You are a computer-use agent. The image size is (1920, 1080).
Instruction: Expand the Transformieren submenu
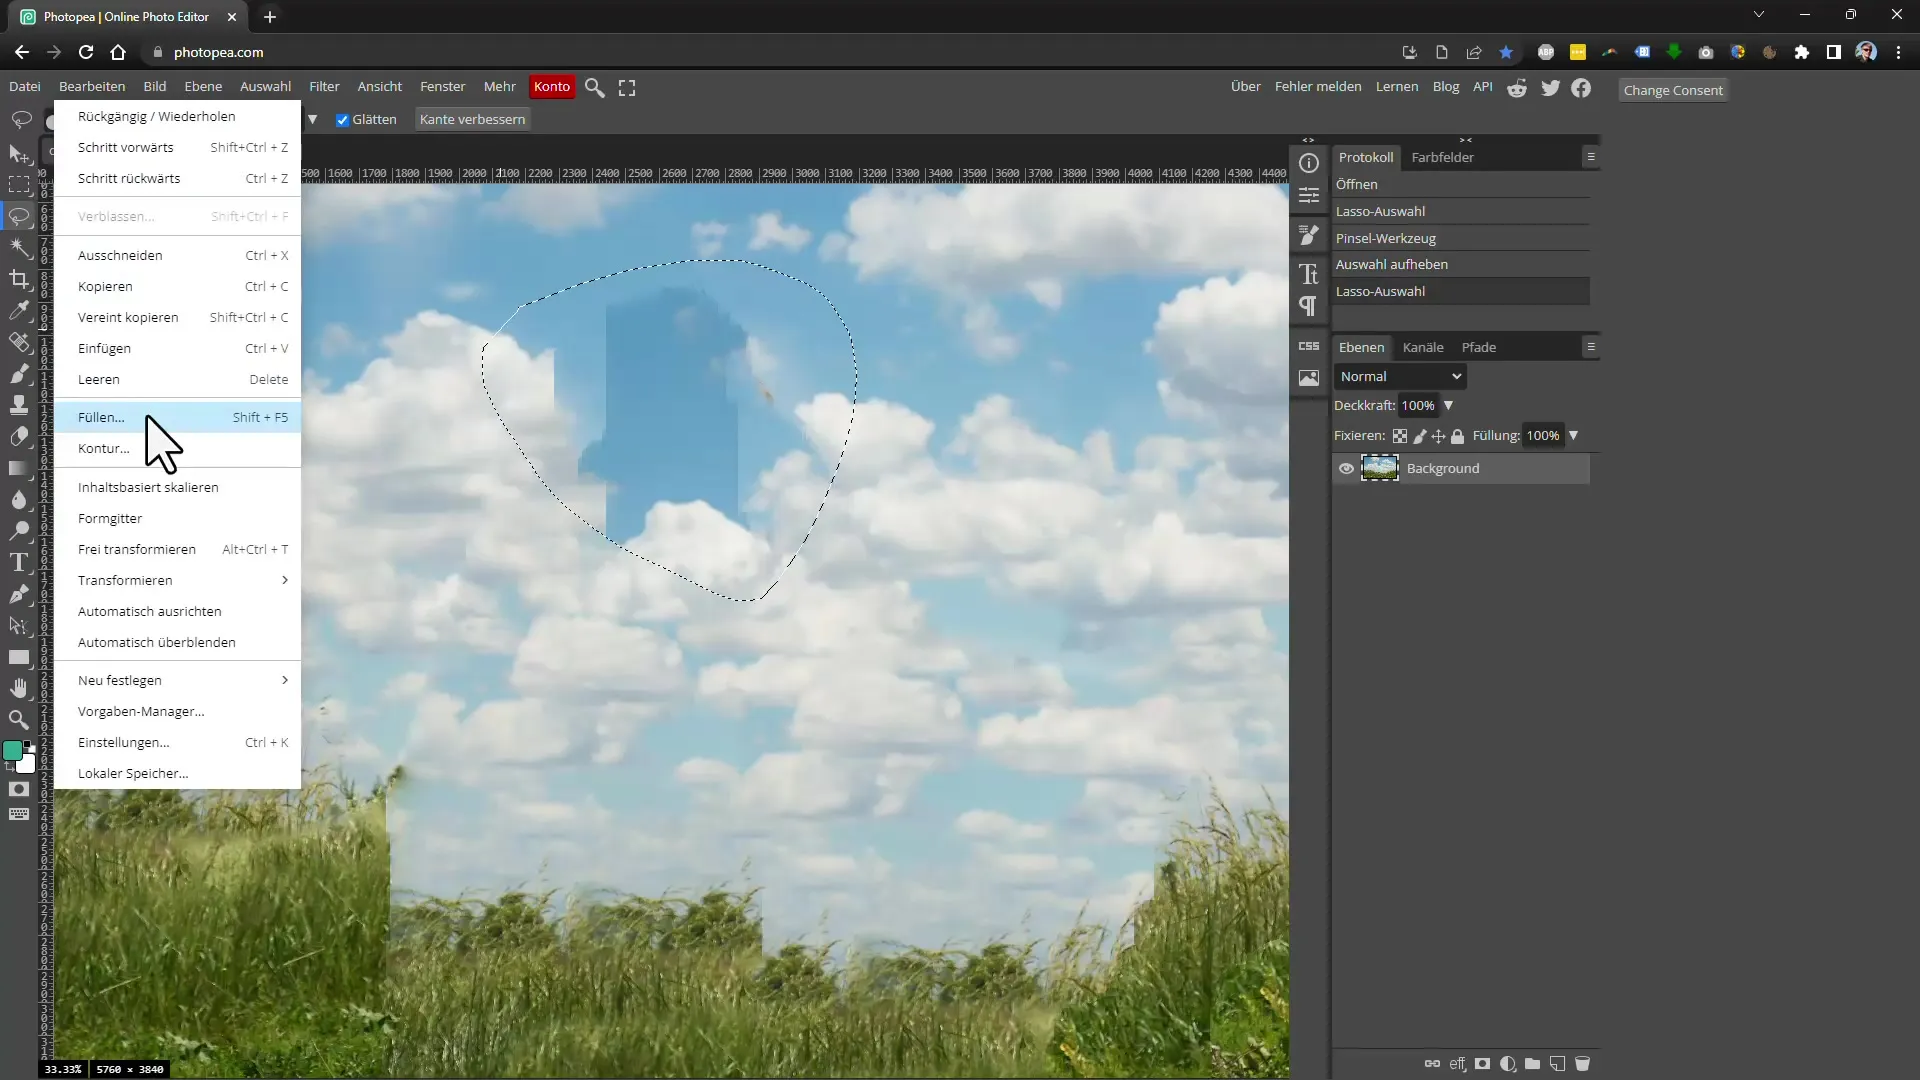[285, 580]
